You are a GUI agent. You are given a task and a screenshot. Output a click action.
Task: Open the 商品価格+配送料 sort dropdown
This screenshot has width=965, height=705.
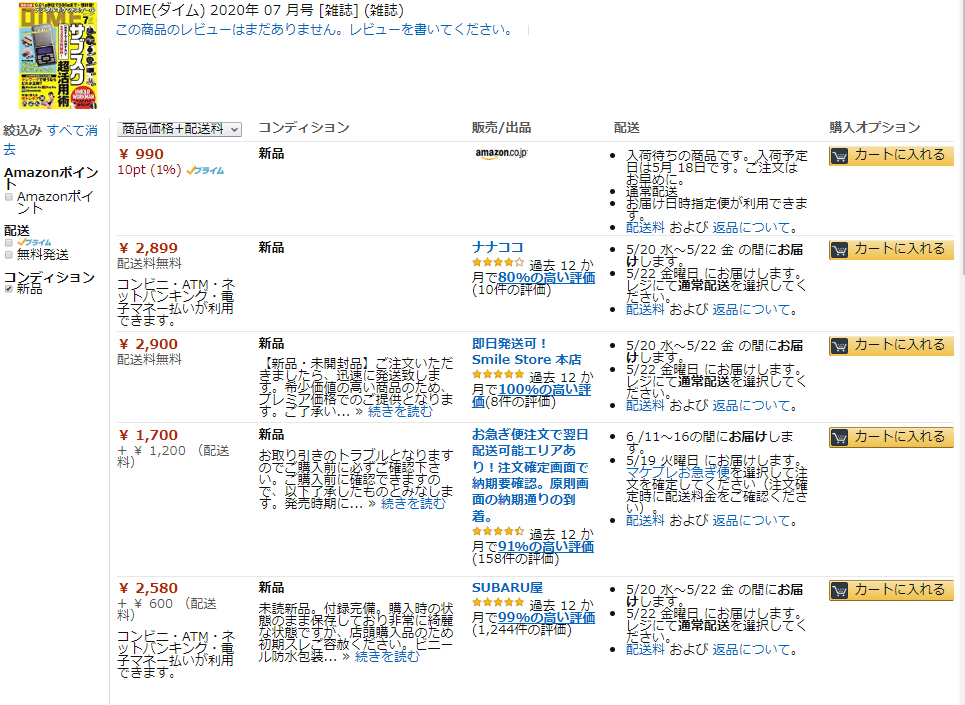click(x=179, y=129)
